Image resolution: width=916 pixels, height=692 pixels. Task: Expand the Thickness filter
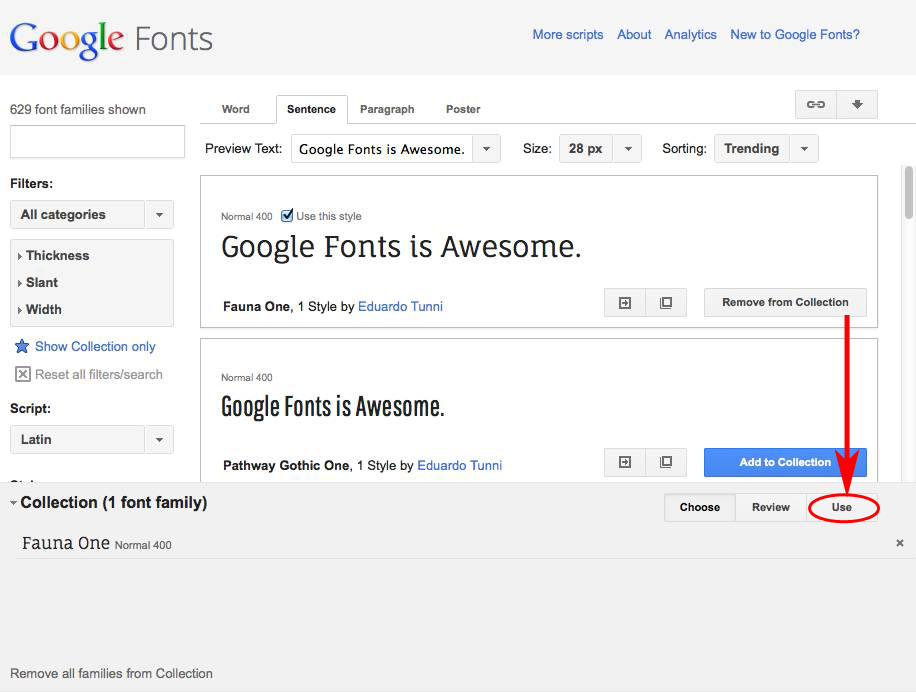(x=53, y=256)
